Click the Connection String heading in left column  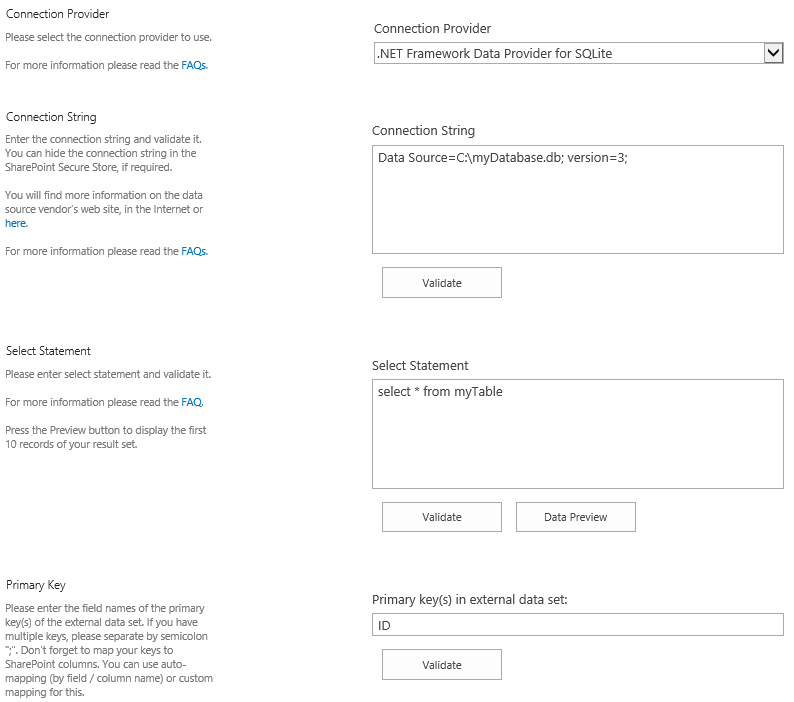coord(51,117)
